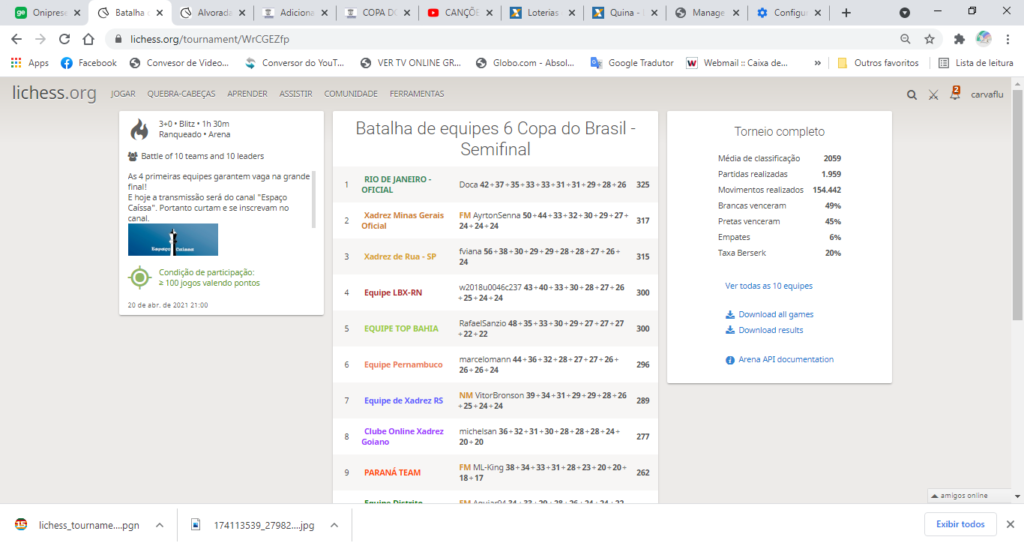Open the COMUNIDADE menu
Viewport: 1024px width, 546px height.
(x=350, y=94)
